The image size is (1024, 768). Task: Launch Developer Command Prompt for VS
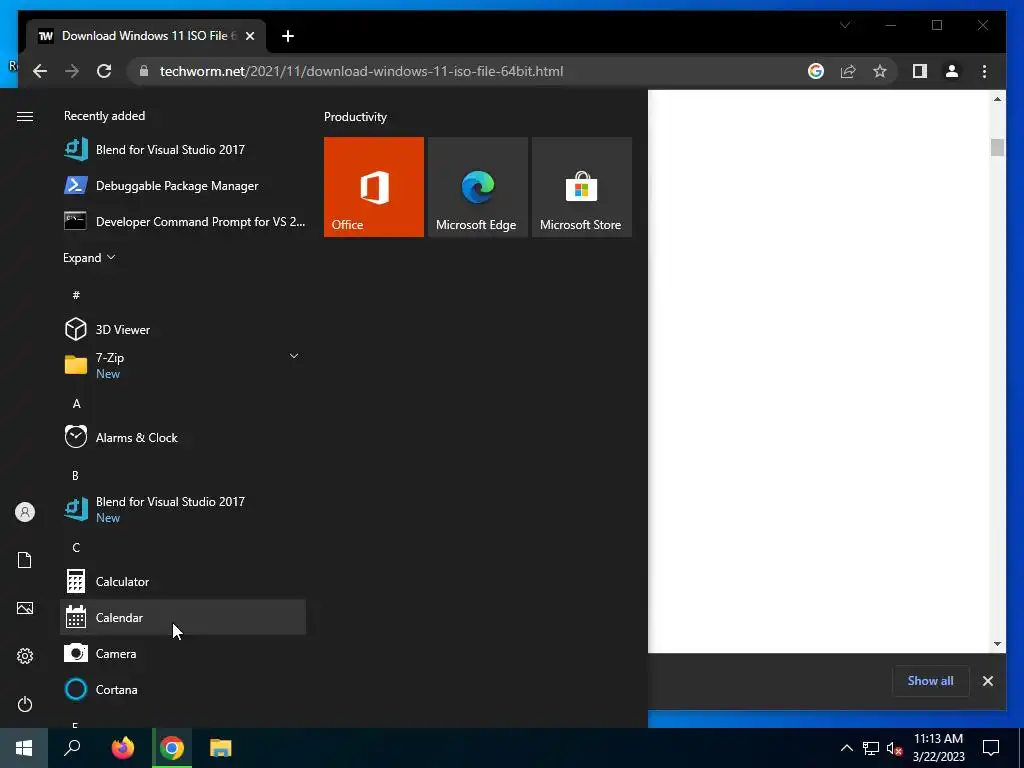click(x=183, y=221)
